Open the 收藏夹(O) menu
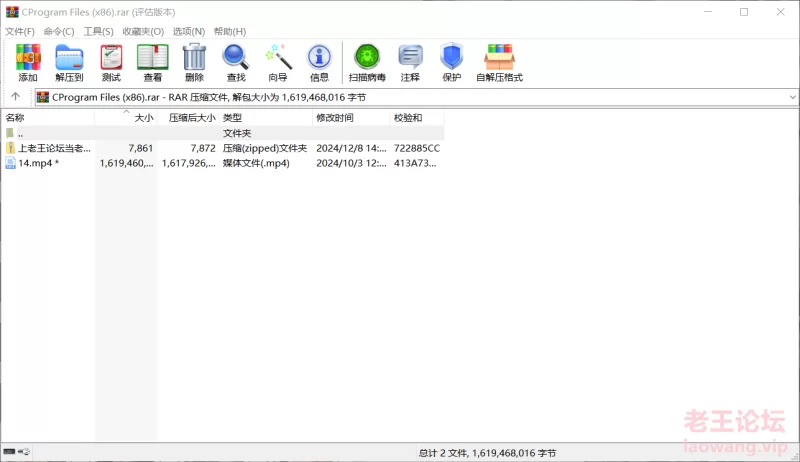This screenshot has width=800, height=462. coord(143,32)
